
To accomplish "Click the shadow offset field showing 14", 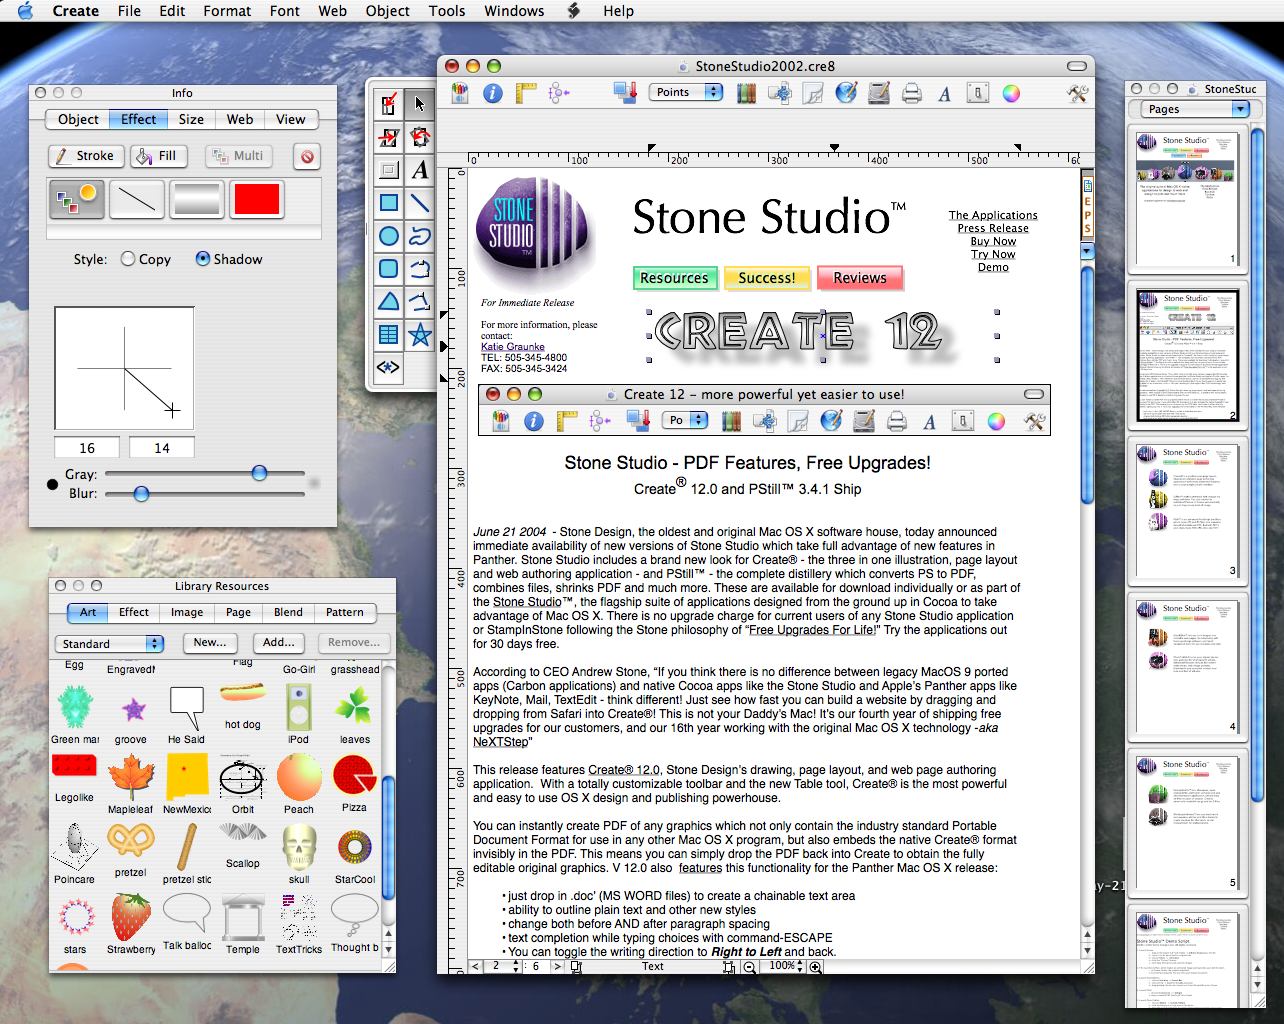I will tap(162, 448).
